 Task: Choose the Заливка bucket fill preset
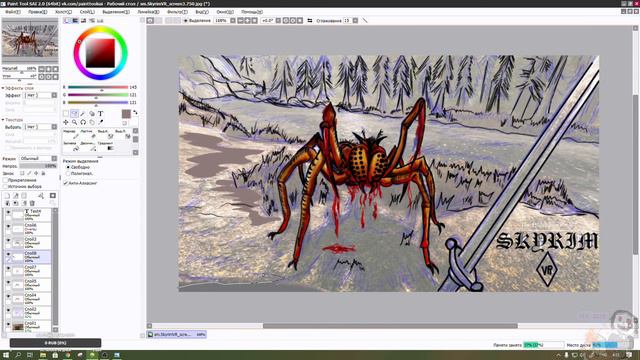coord(70,146)
